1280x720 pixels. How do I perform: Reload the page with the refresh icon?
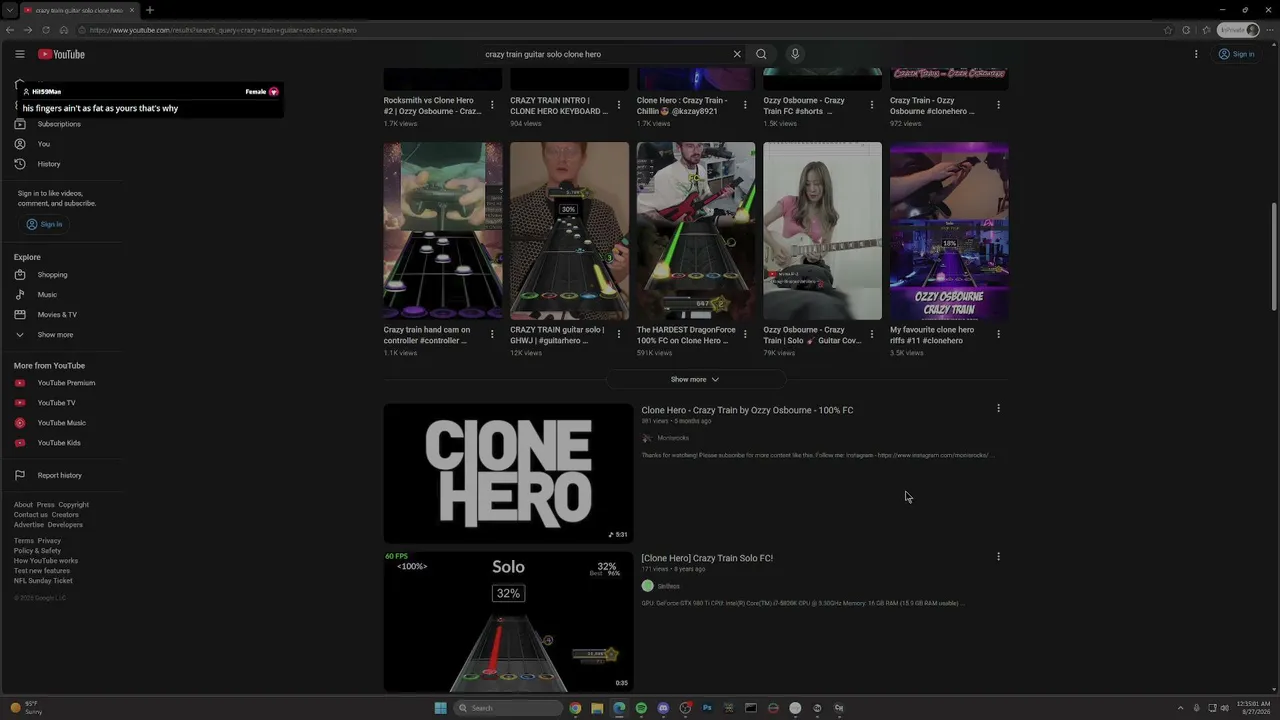click(46, 30)
